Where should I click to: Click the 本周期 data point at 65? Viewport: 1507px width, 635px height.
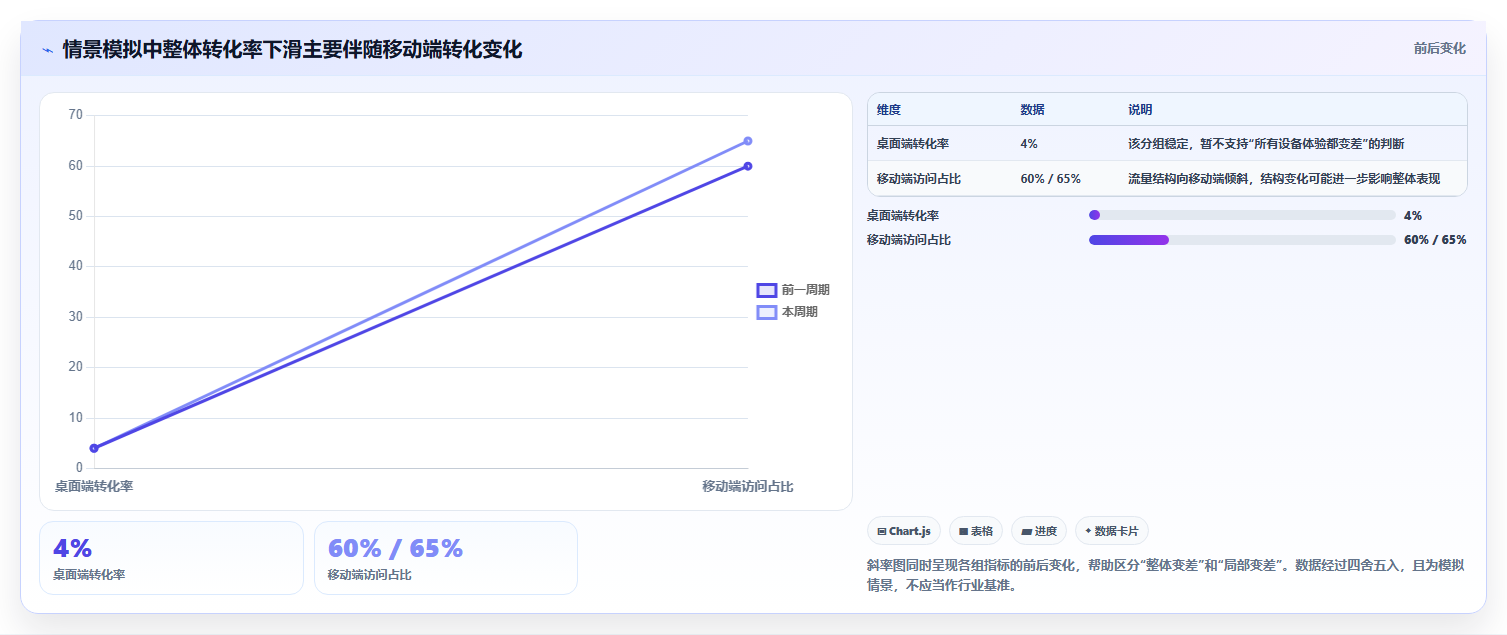748,141
